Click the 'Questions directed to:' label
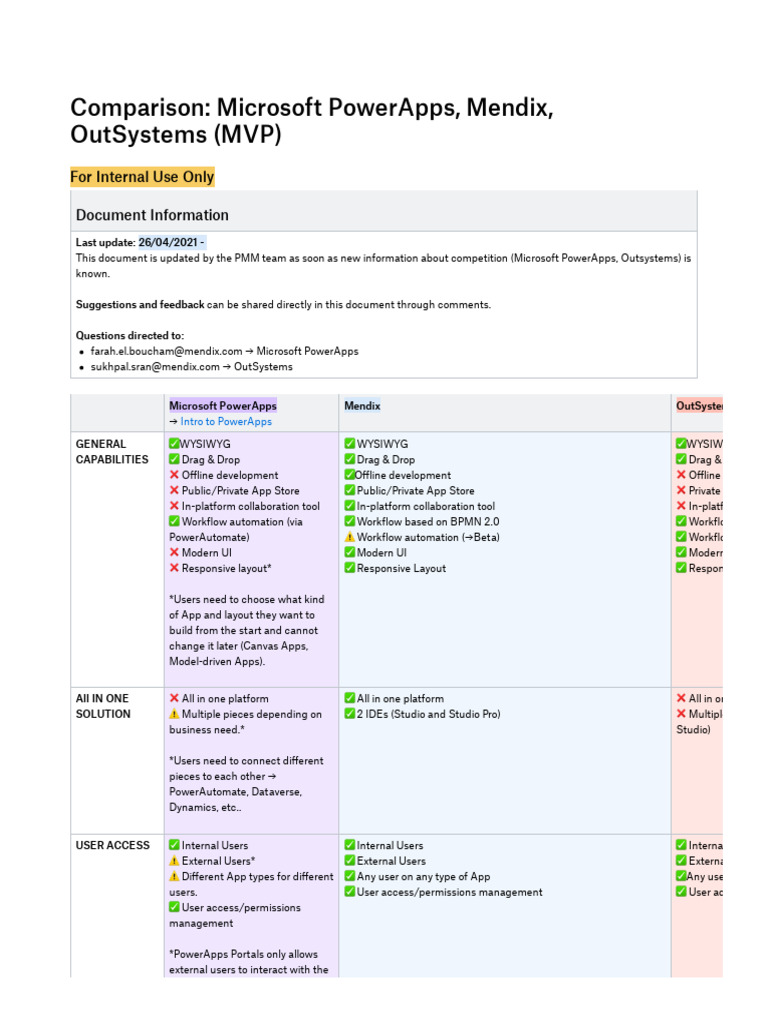The image size is (768, 1024). pos(130,336)
